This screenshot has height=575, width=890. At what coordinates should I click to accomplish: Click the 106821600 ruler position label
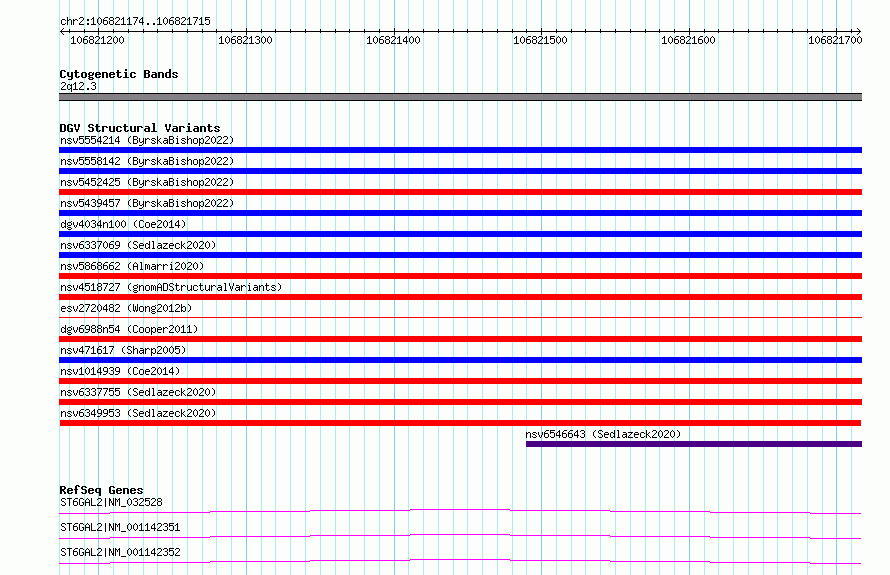tap(689, 40)
